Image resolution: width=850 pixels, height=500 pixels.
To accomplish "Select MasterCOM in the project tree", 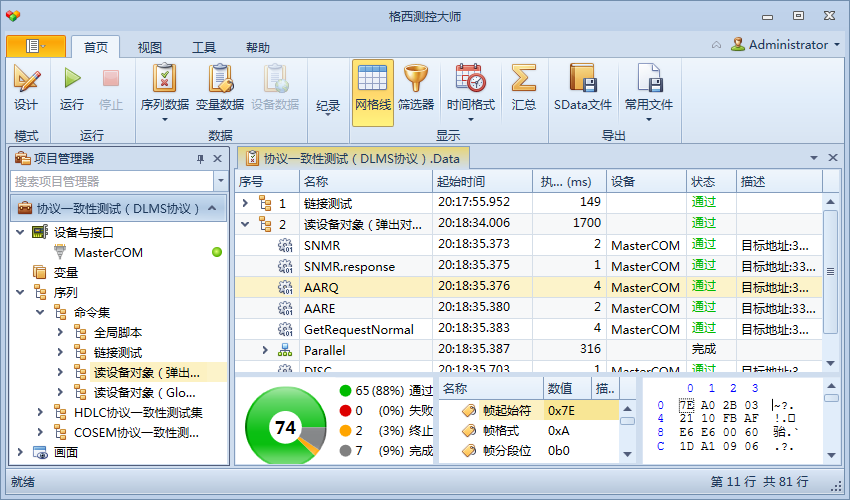I will point(108,253).
